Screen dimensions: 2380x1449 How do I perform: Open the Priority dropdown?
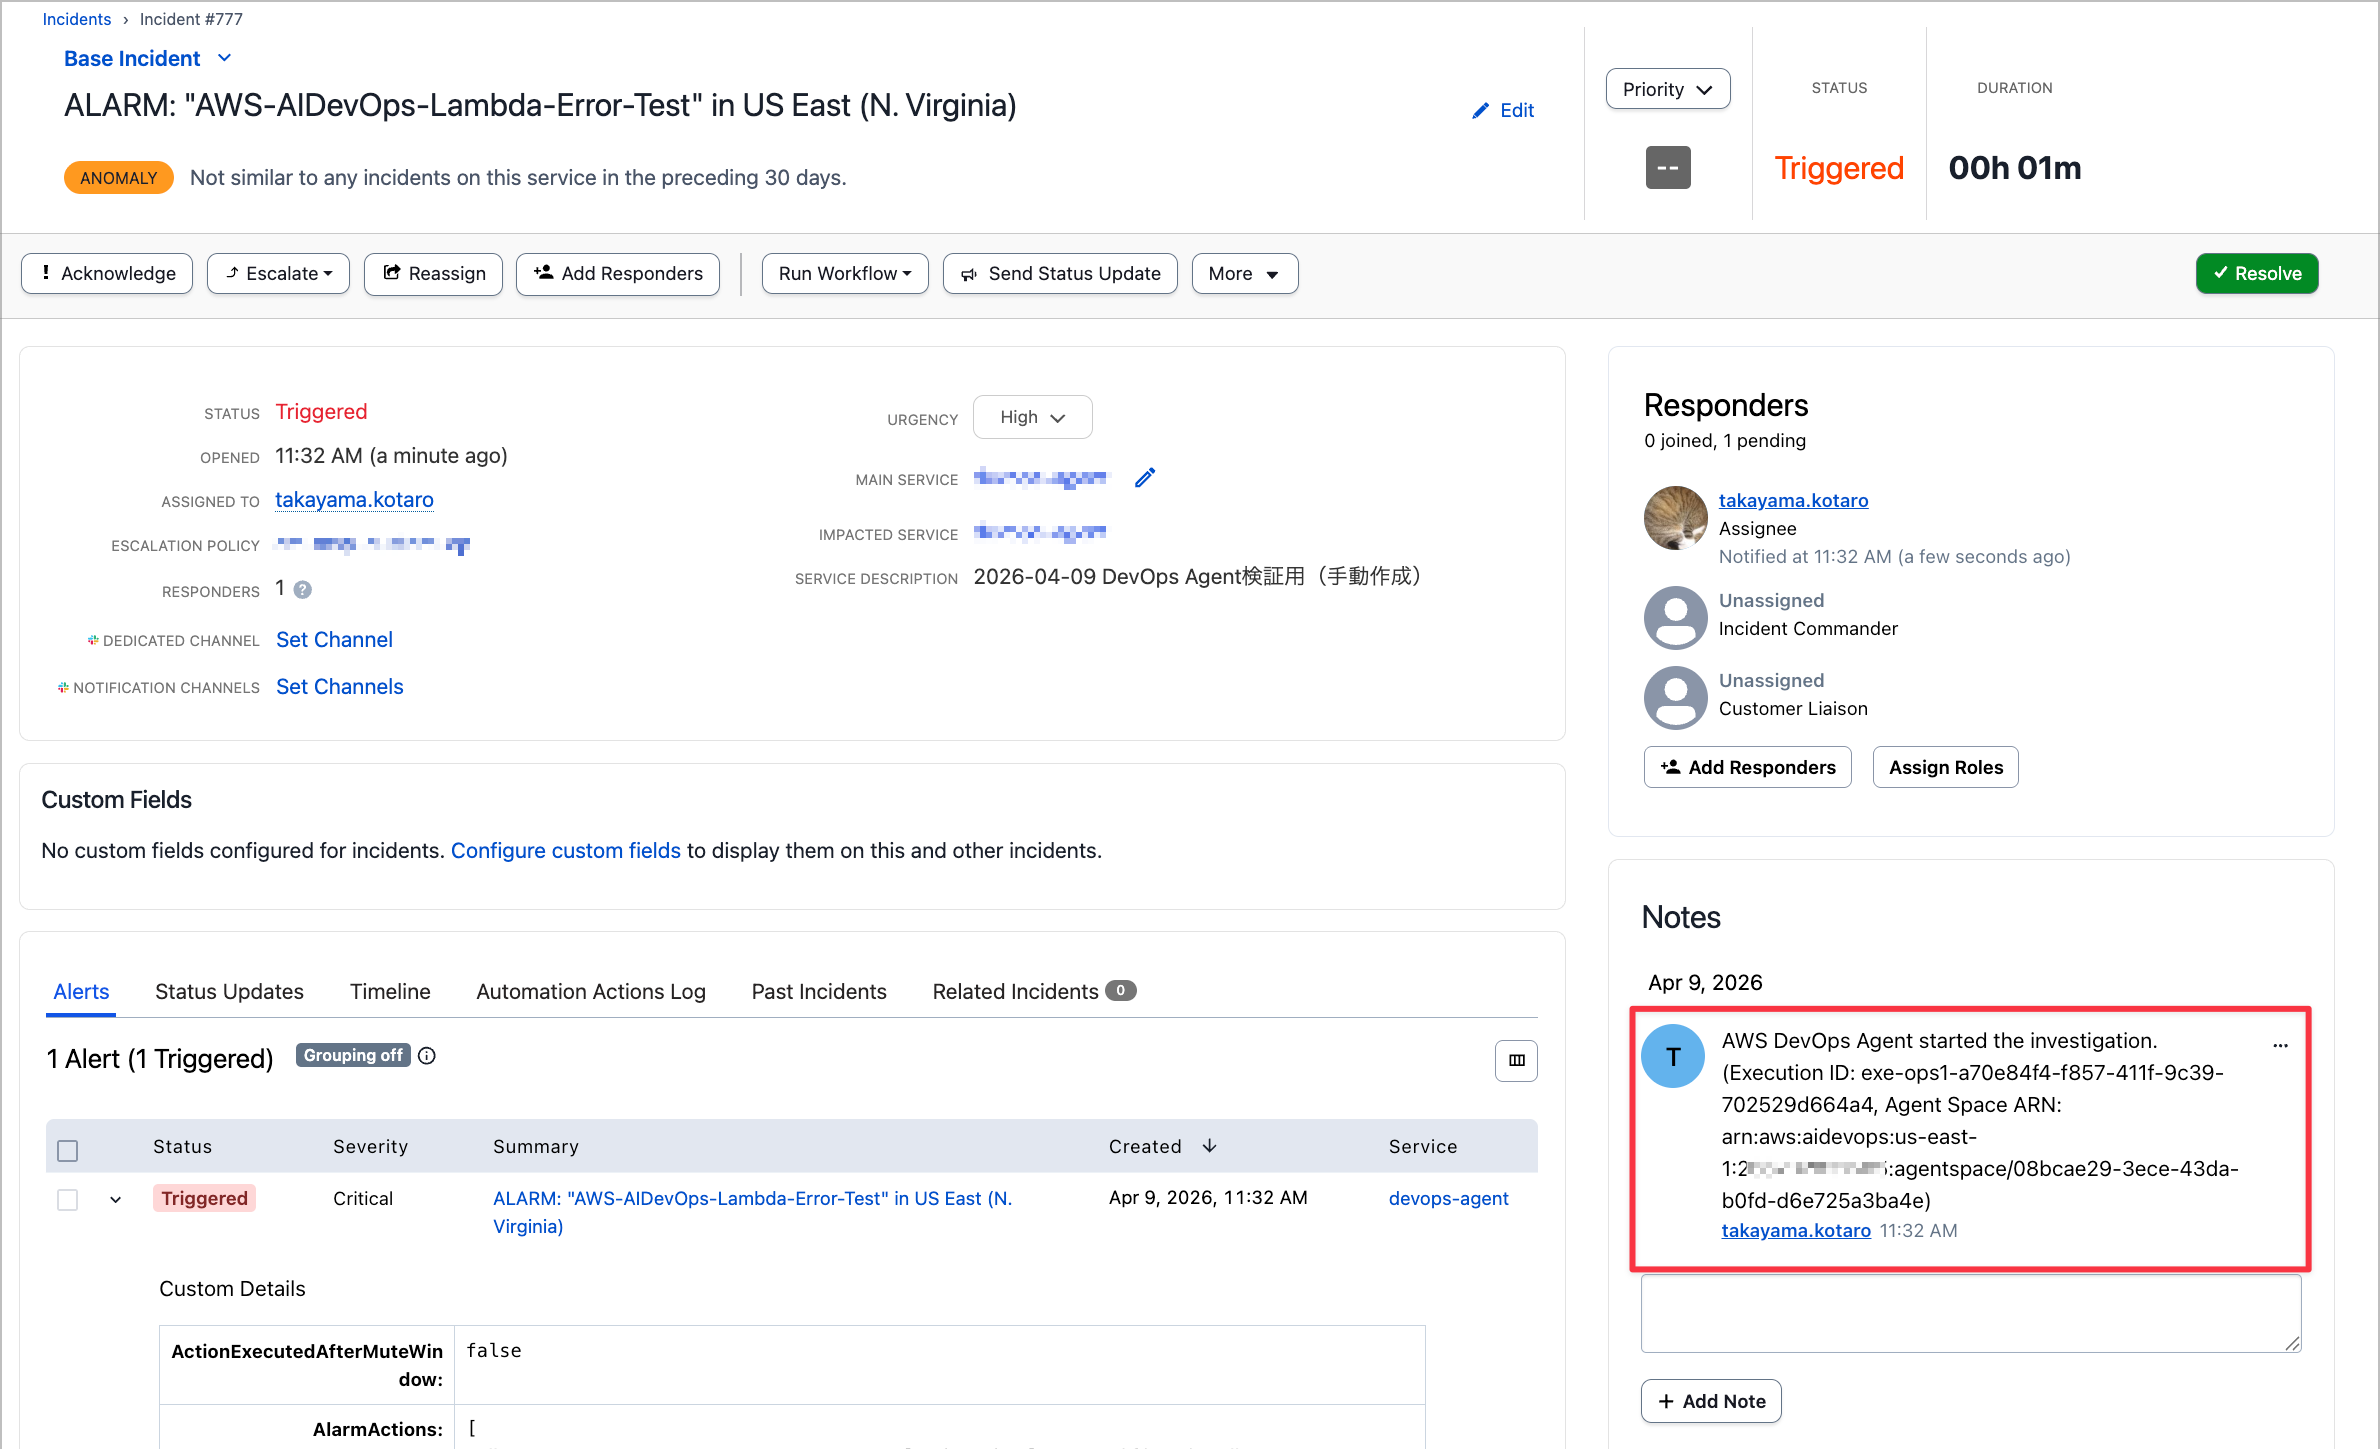[x=1667, y=89]
